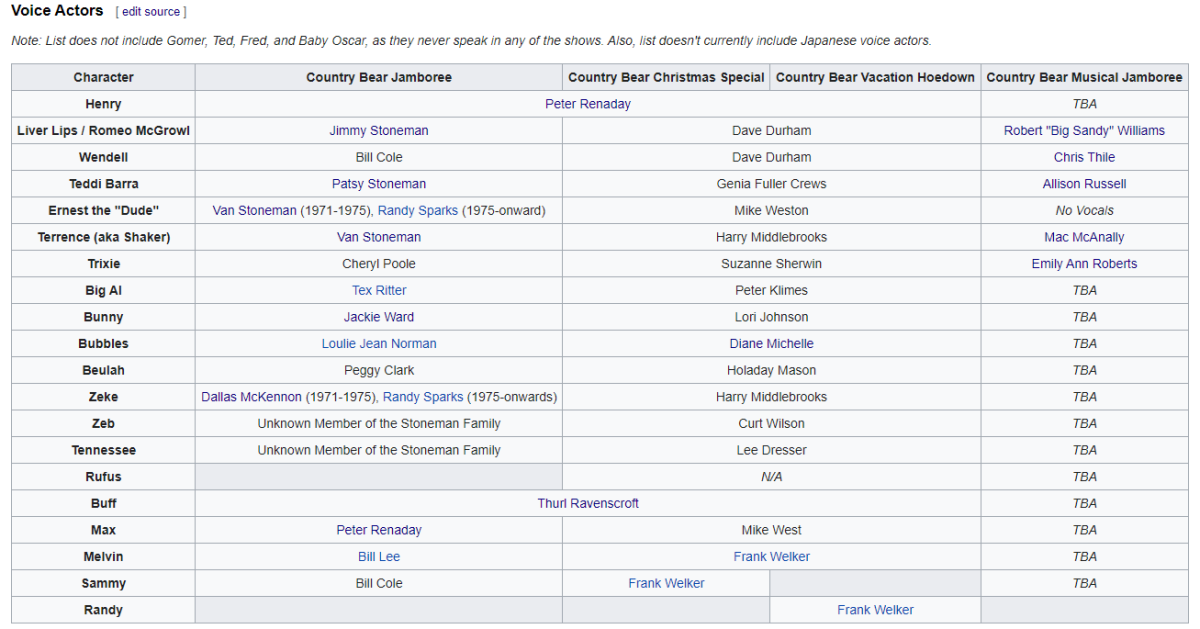Click the Curt Wilson cell
This screenshot has width=1200, height=629.
coord(771,423)
